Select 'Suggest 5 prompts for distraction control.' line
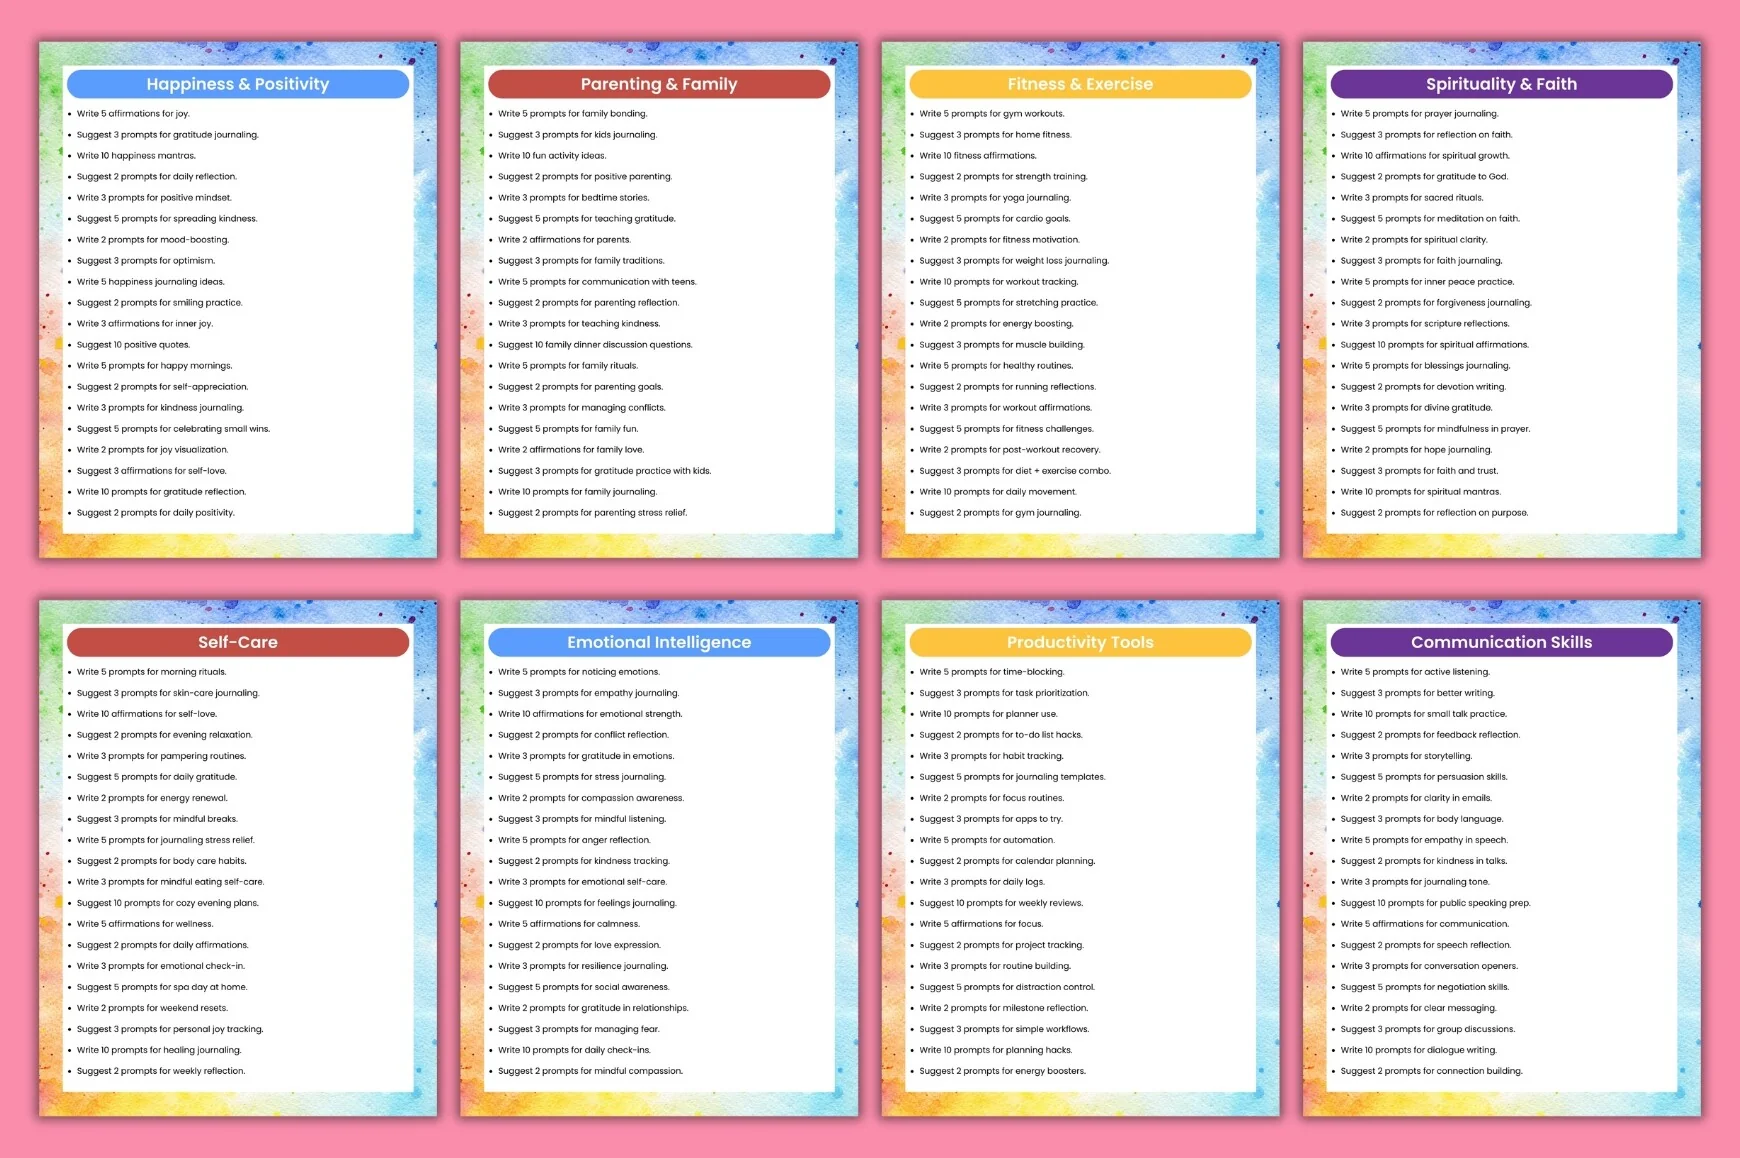1740x1158 pixels. 1007,987
